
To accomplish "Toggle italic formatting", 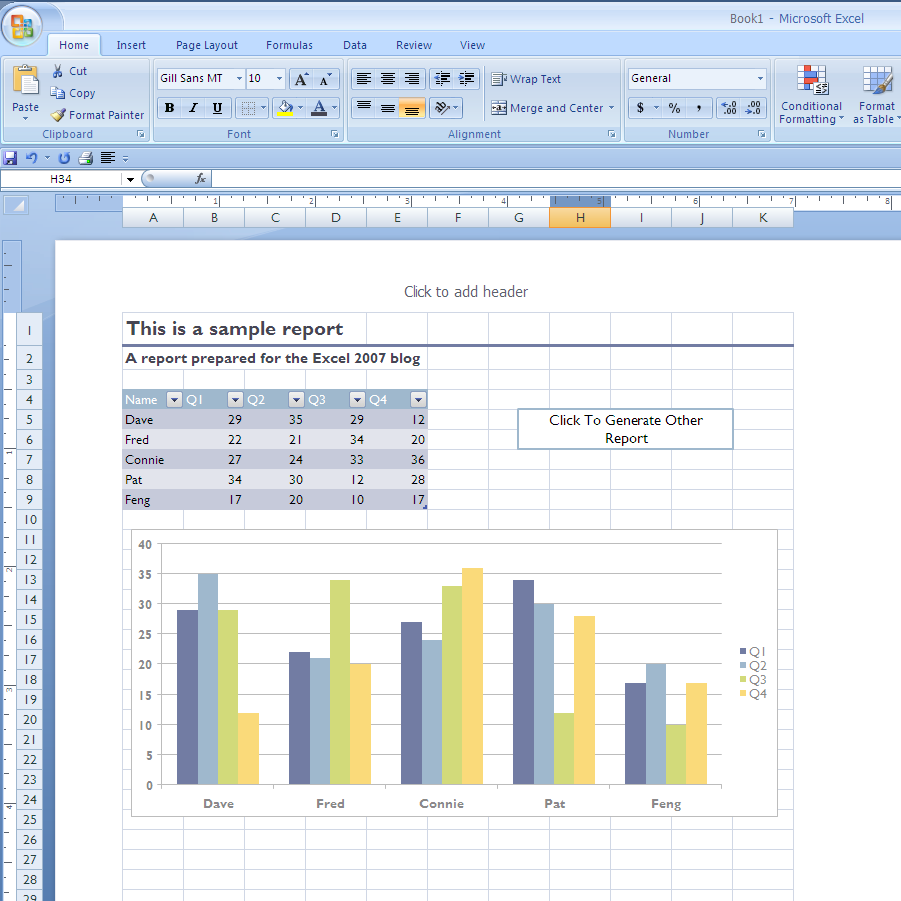I will click(193, 108).
